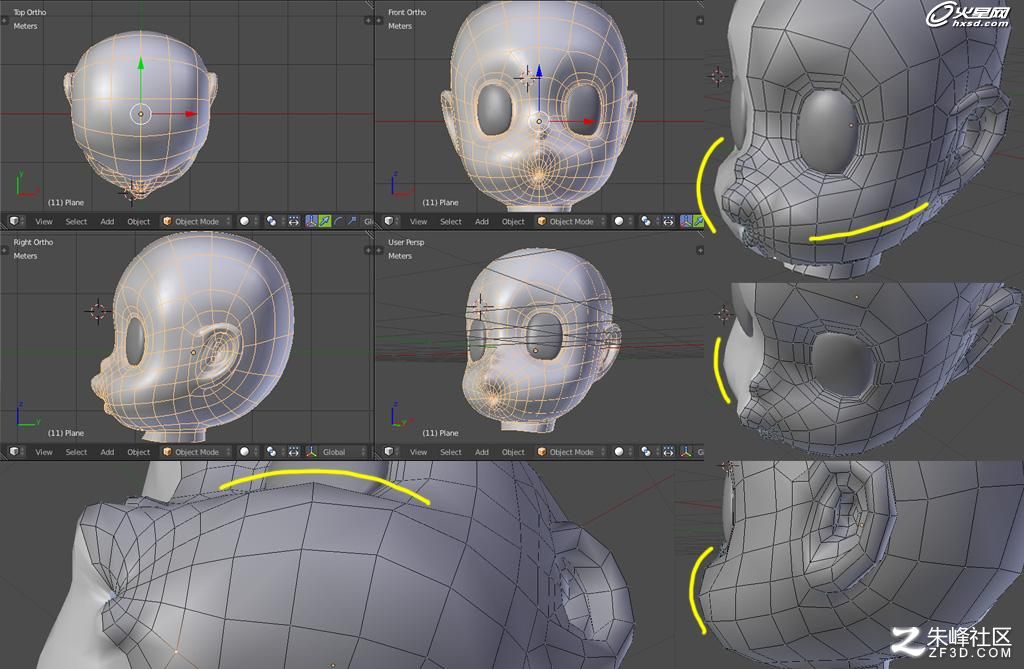Click viewport shading sphere in User Persp header
This screenshot has width=1024, height=669.
point(622,451)
